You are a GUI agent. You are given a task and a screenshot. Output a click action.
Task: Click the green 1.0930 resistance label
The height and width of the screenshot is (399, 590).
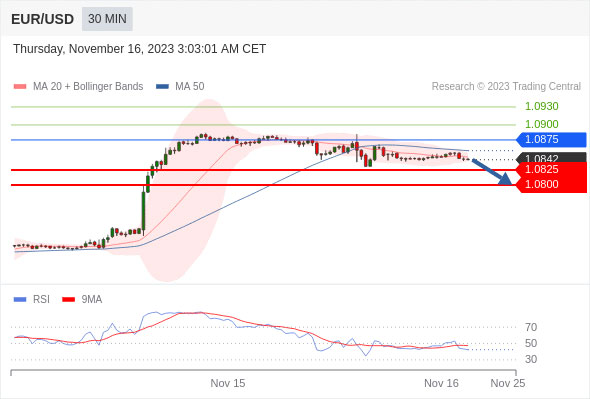click(x=541, y=106)
